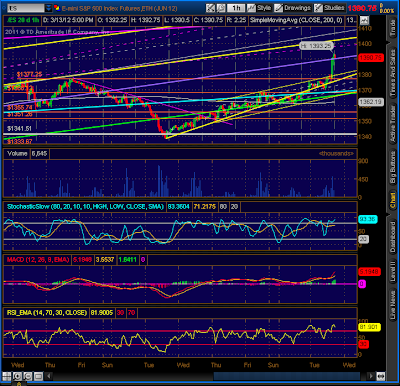
Task: Click the scroll left arrow of time axis
Action: coord(49,376)
